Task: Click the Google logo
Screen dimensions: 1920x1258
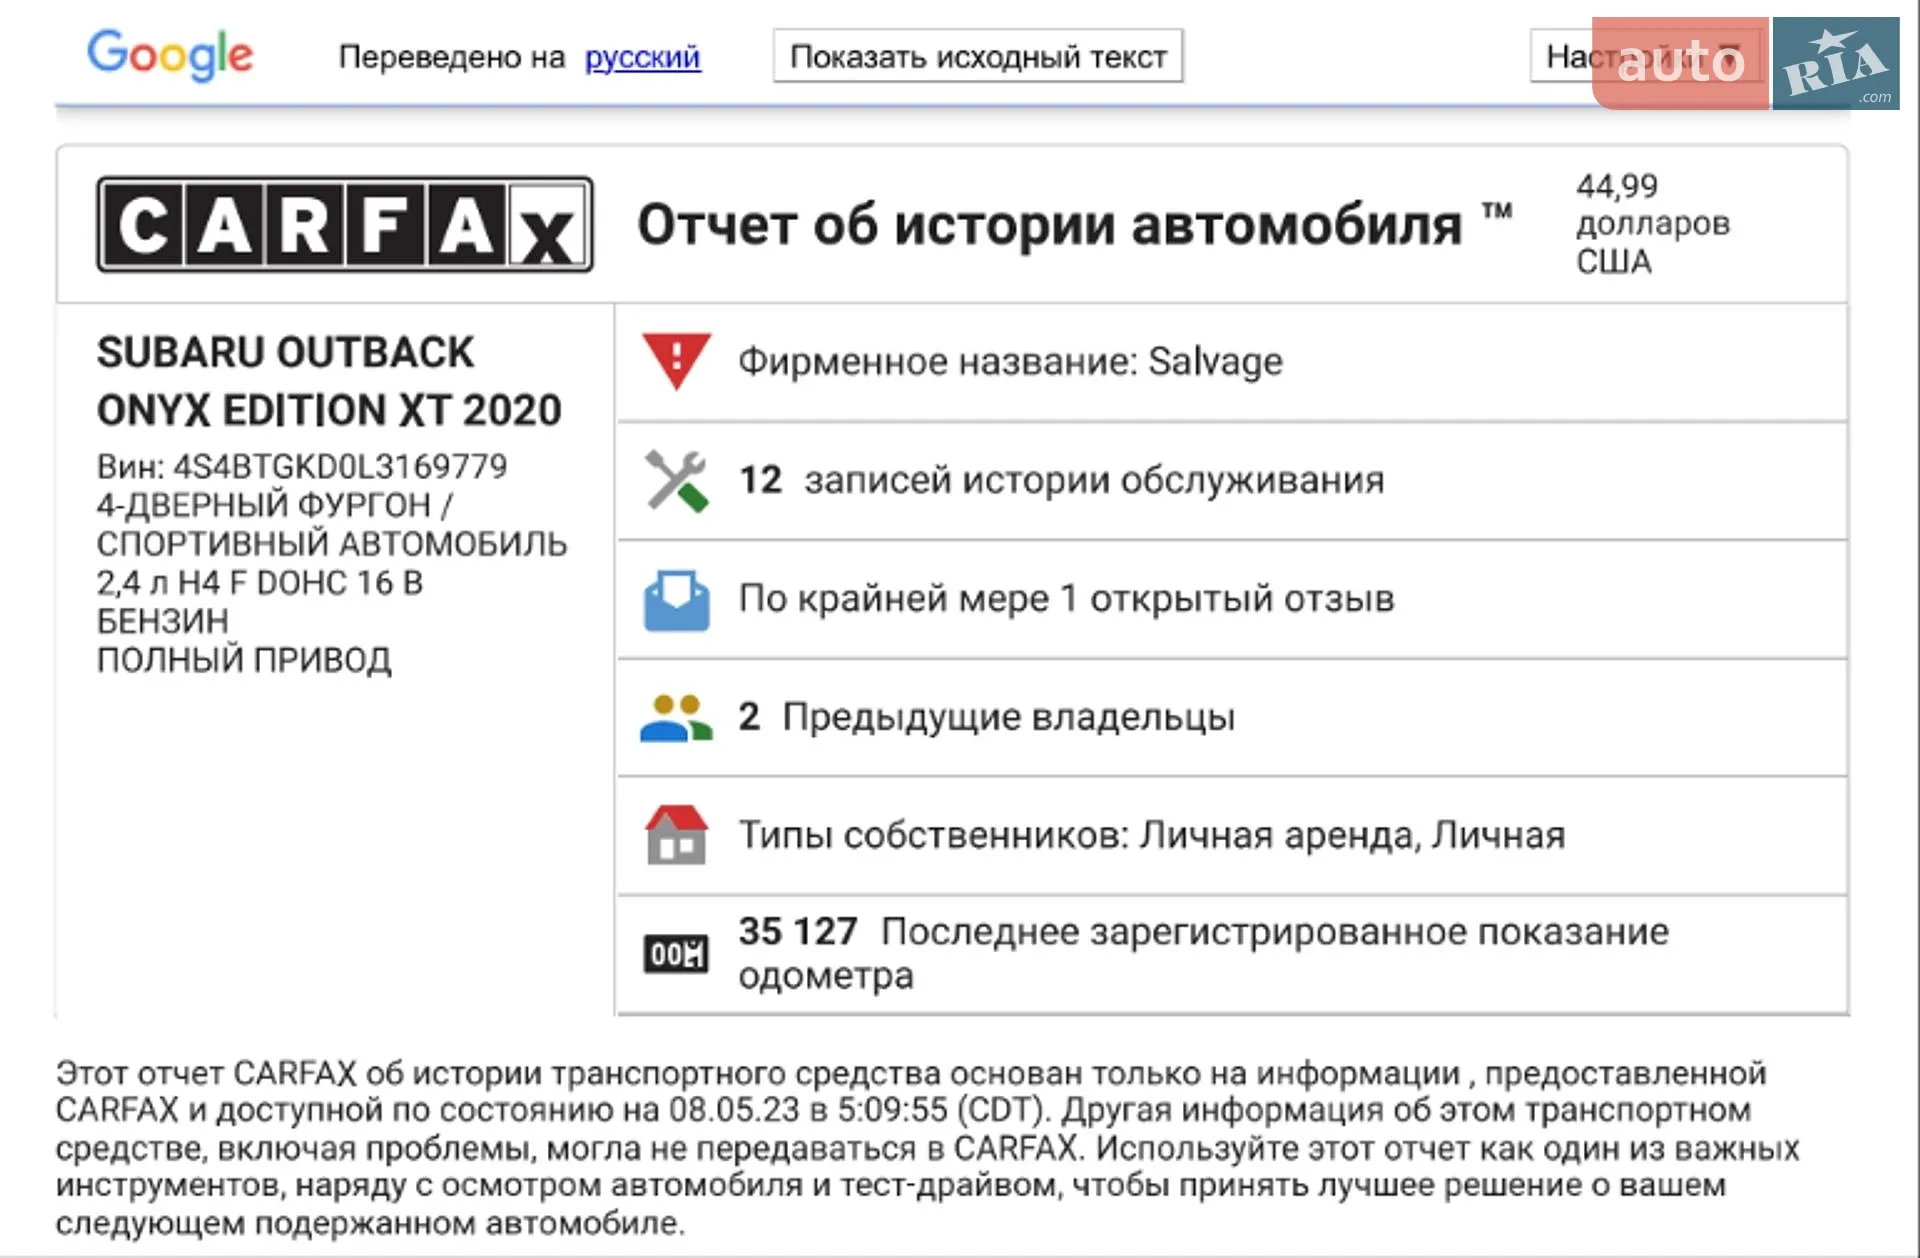Action: (x=170, y=55)
